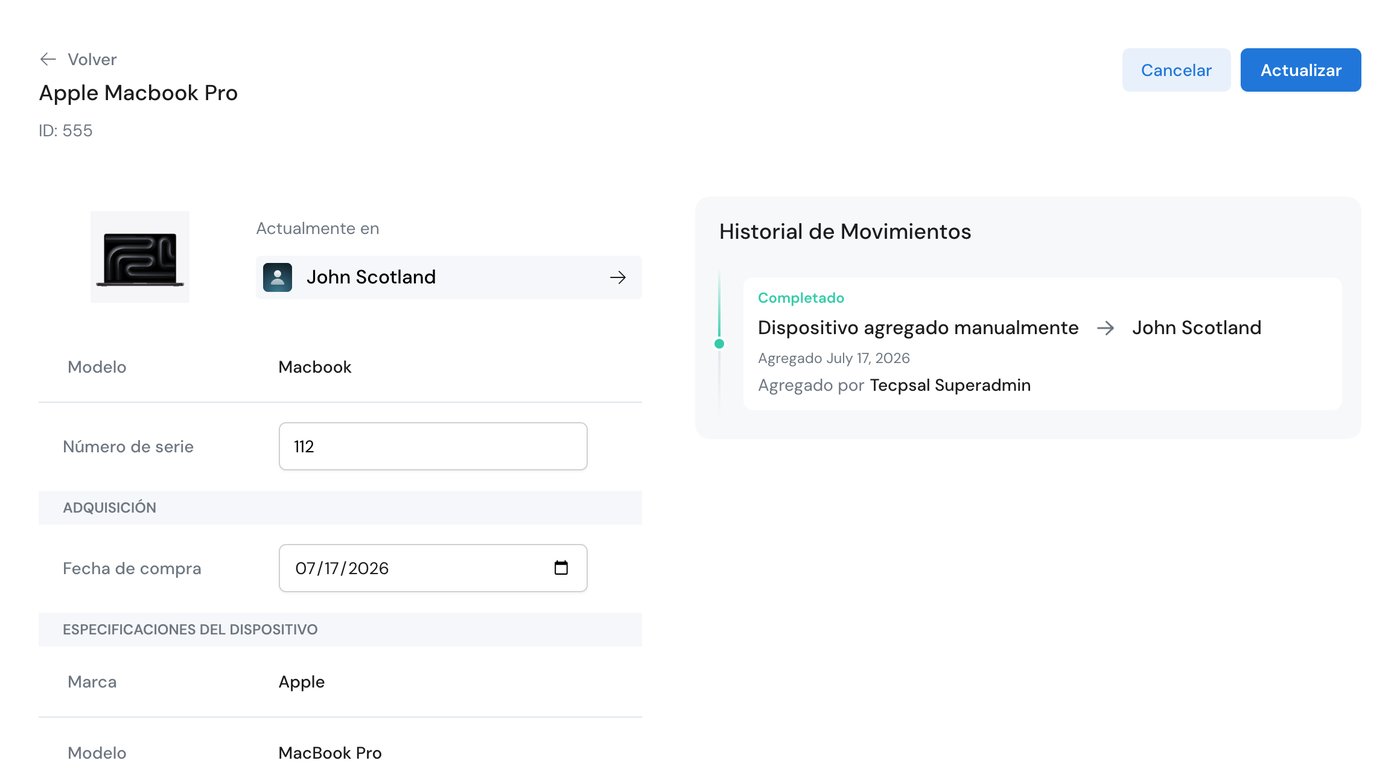Click John Scotland in the movement history entry
Image resolution: width=1400 pixels, height=784 pixels.
coord(1197,328)
